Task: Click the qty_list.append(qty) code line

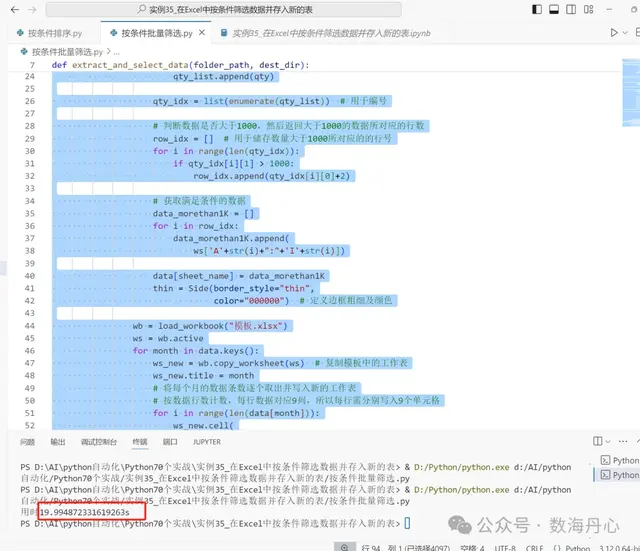Action: [x=223, y=76]
